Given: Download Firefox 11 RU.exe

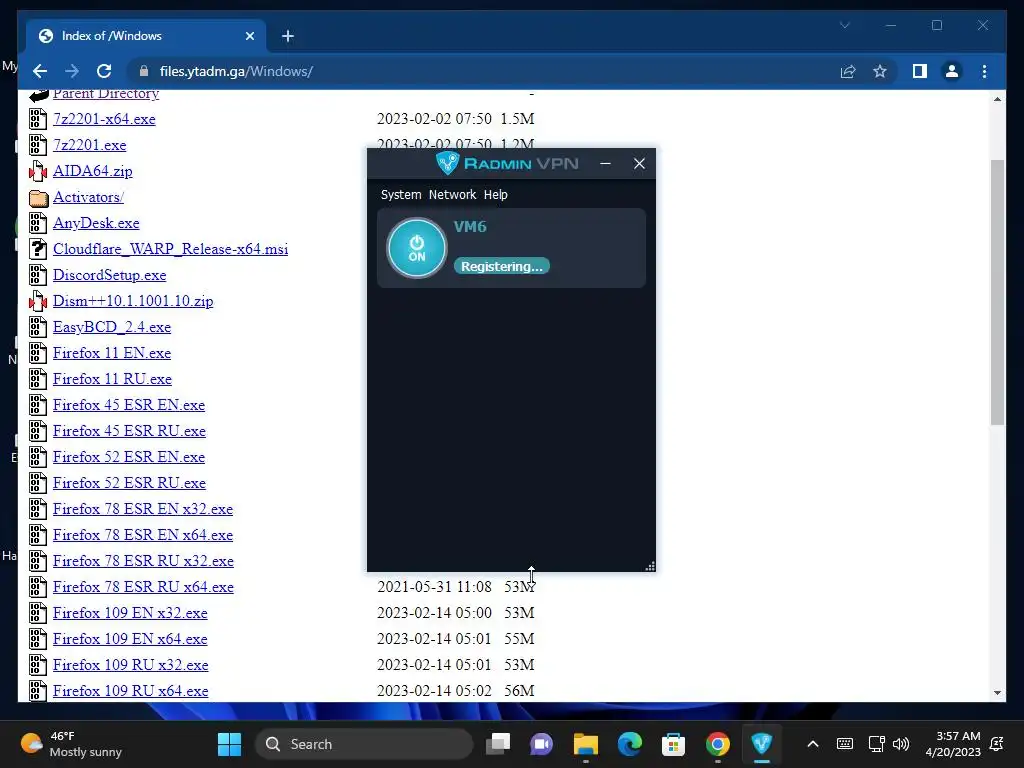Looking at the screenshot, I should (112, 379).
